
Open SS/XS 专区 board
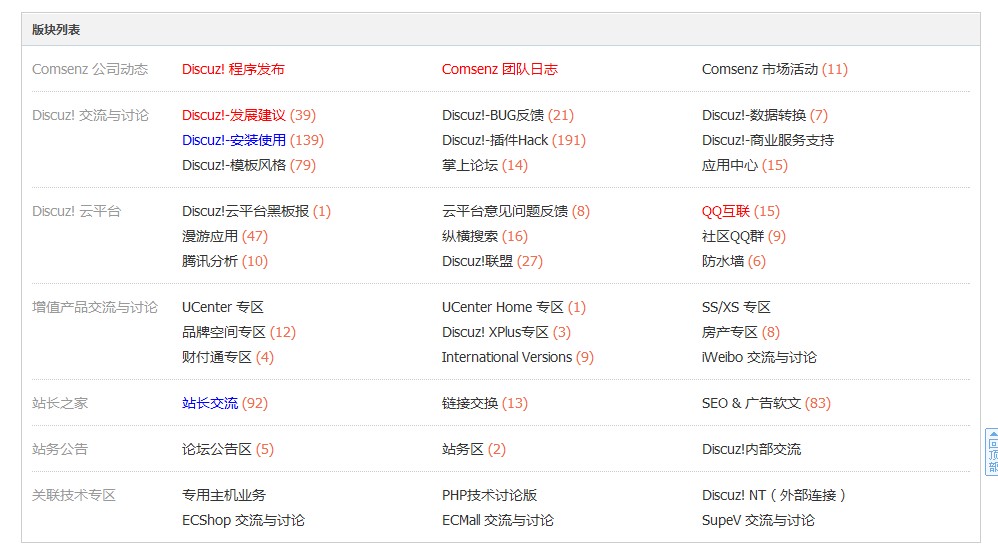[736, 307]
